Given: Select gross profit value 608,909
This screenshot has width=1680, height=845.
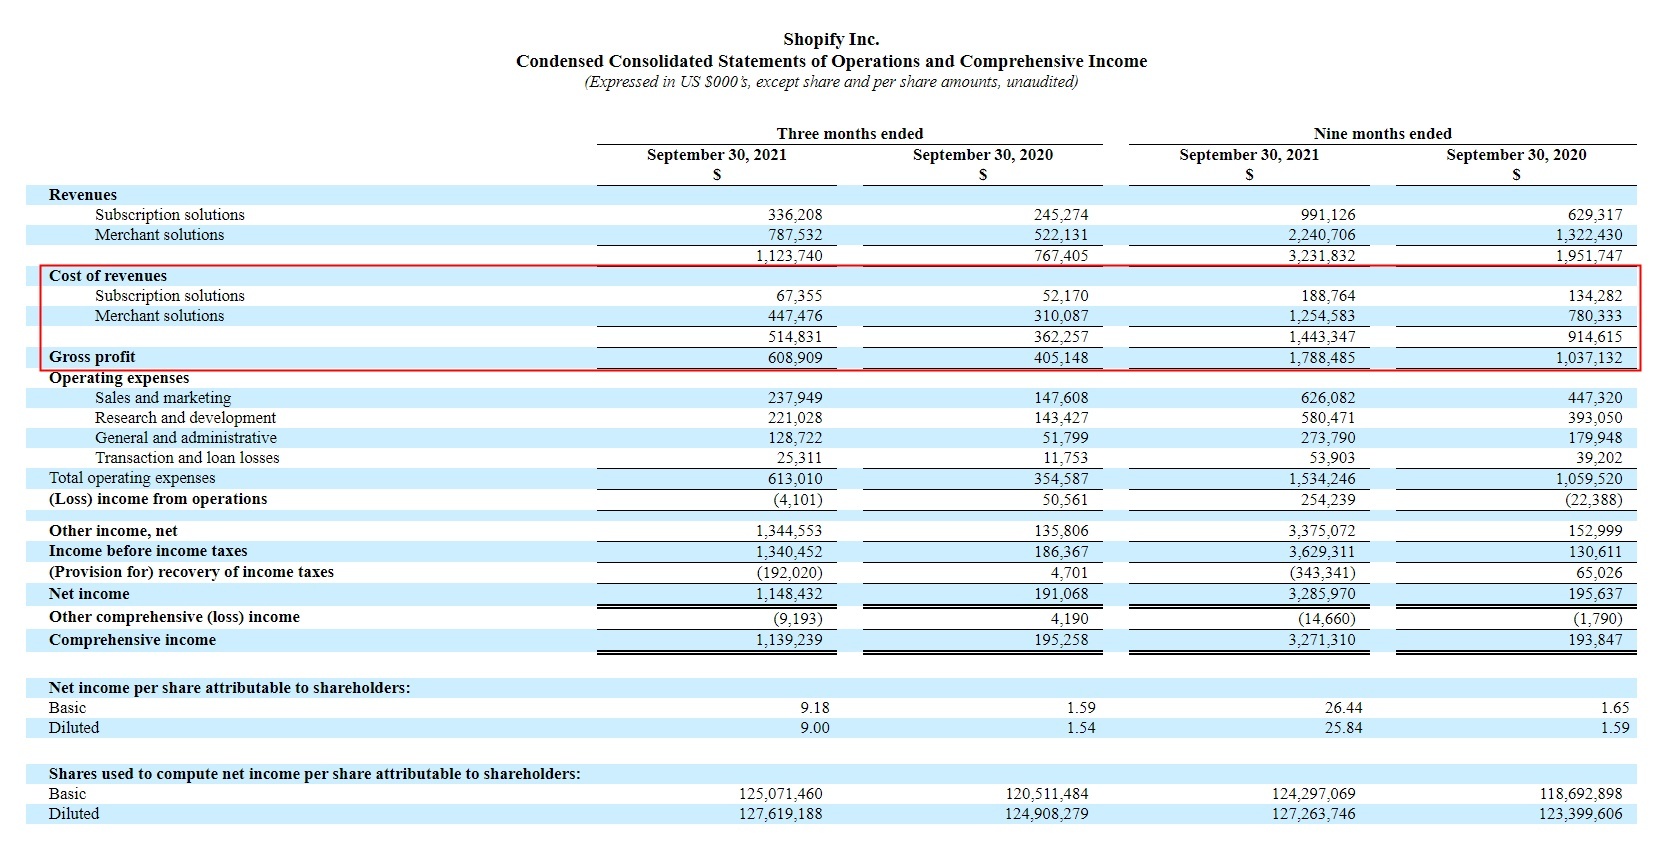Looking at the screenshot, I should 795,358.
